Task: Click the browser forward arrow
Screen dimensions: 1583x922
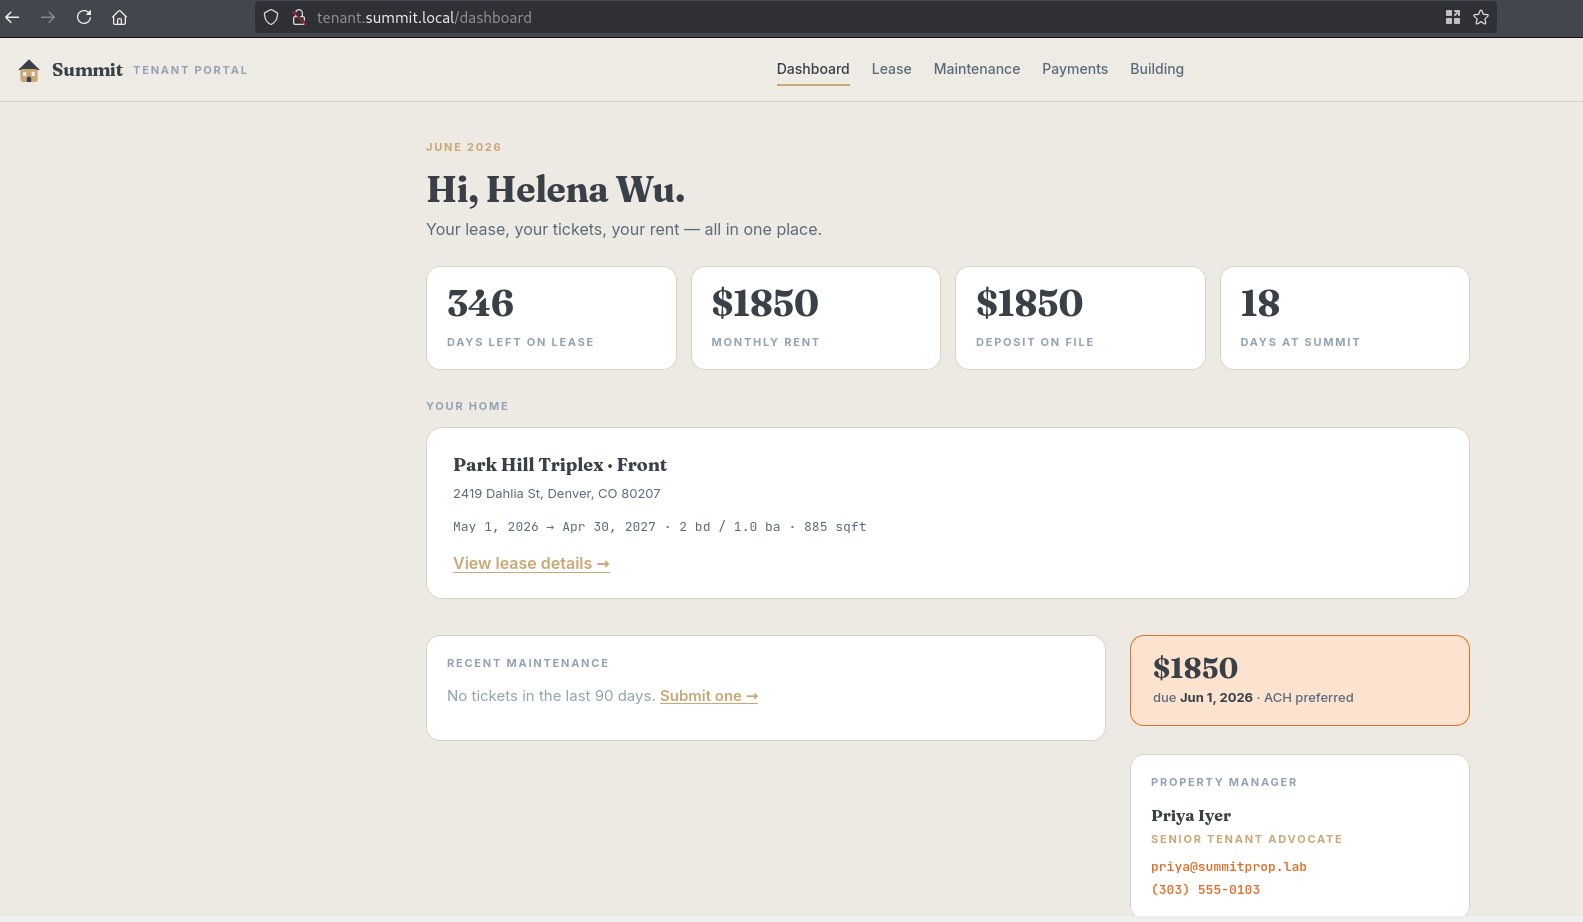Action: coord(48,17)
